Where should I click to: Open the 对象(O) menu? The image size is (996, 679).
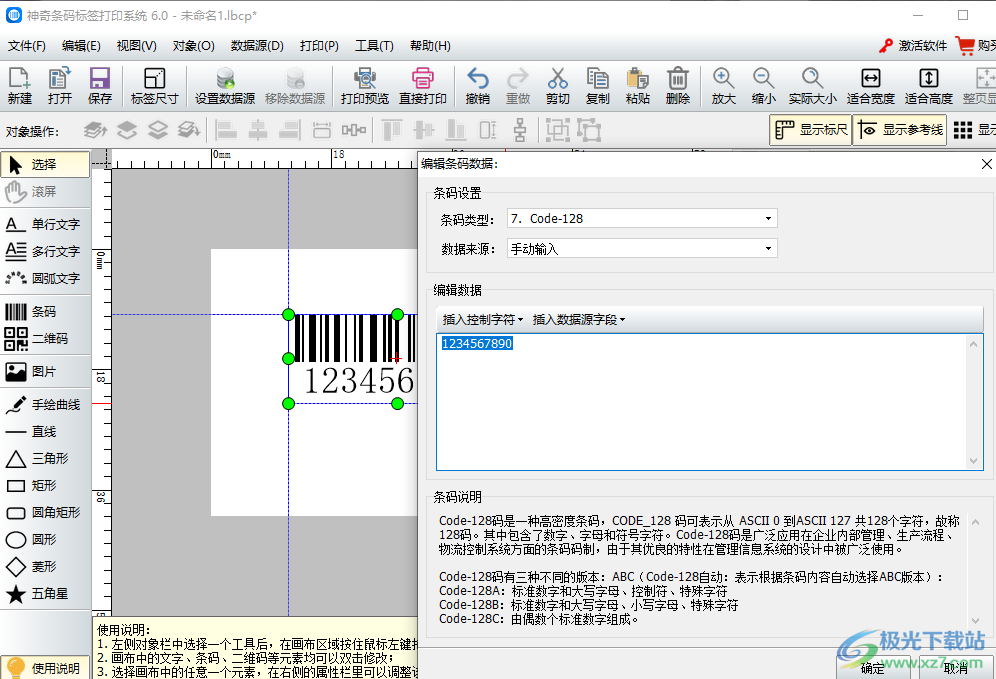194,46
